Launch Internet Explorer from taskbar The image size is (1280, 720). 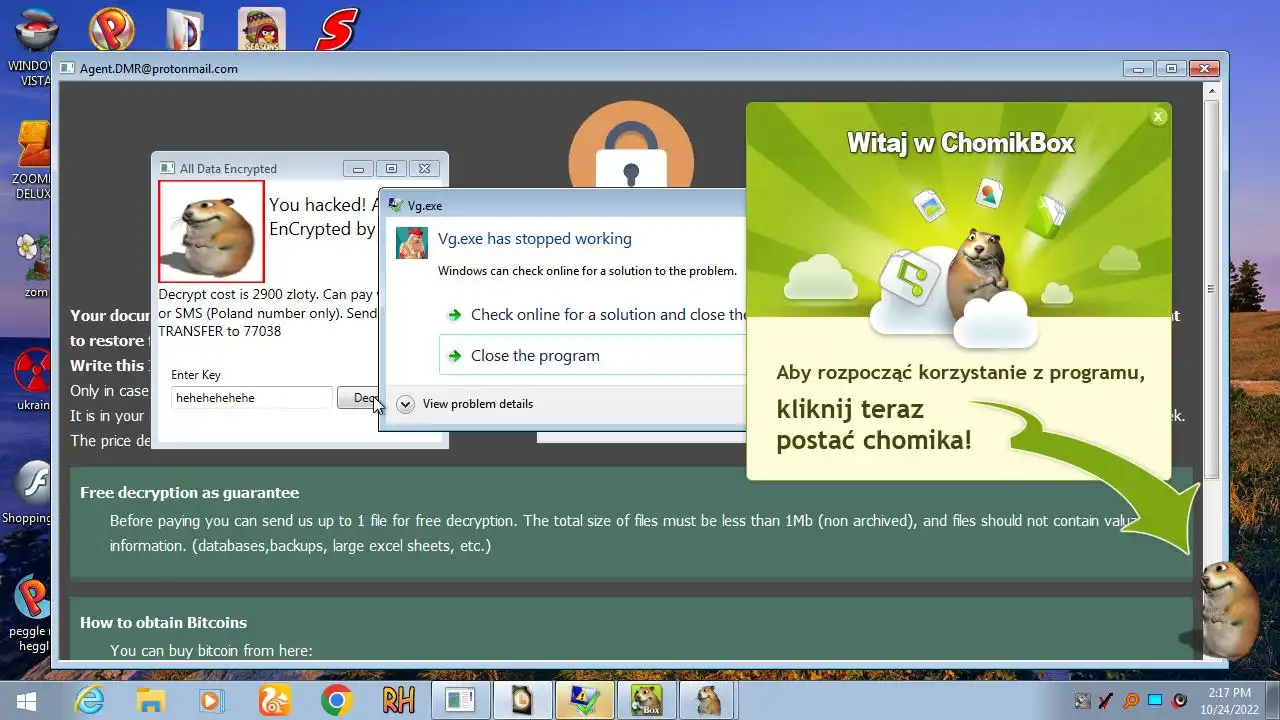point(90,700)
